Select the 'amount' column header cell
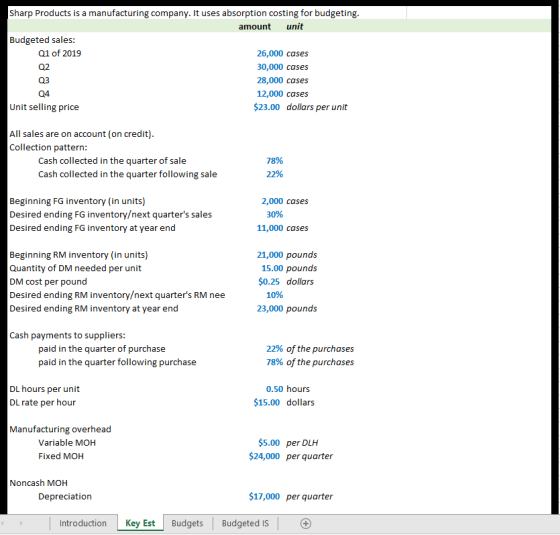 coord(254,26)
